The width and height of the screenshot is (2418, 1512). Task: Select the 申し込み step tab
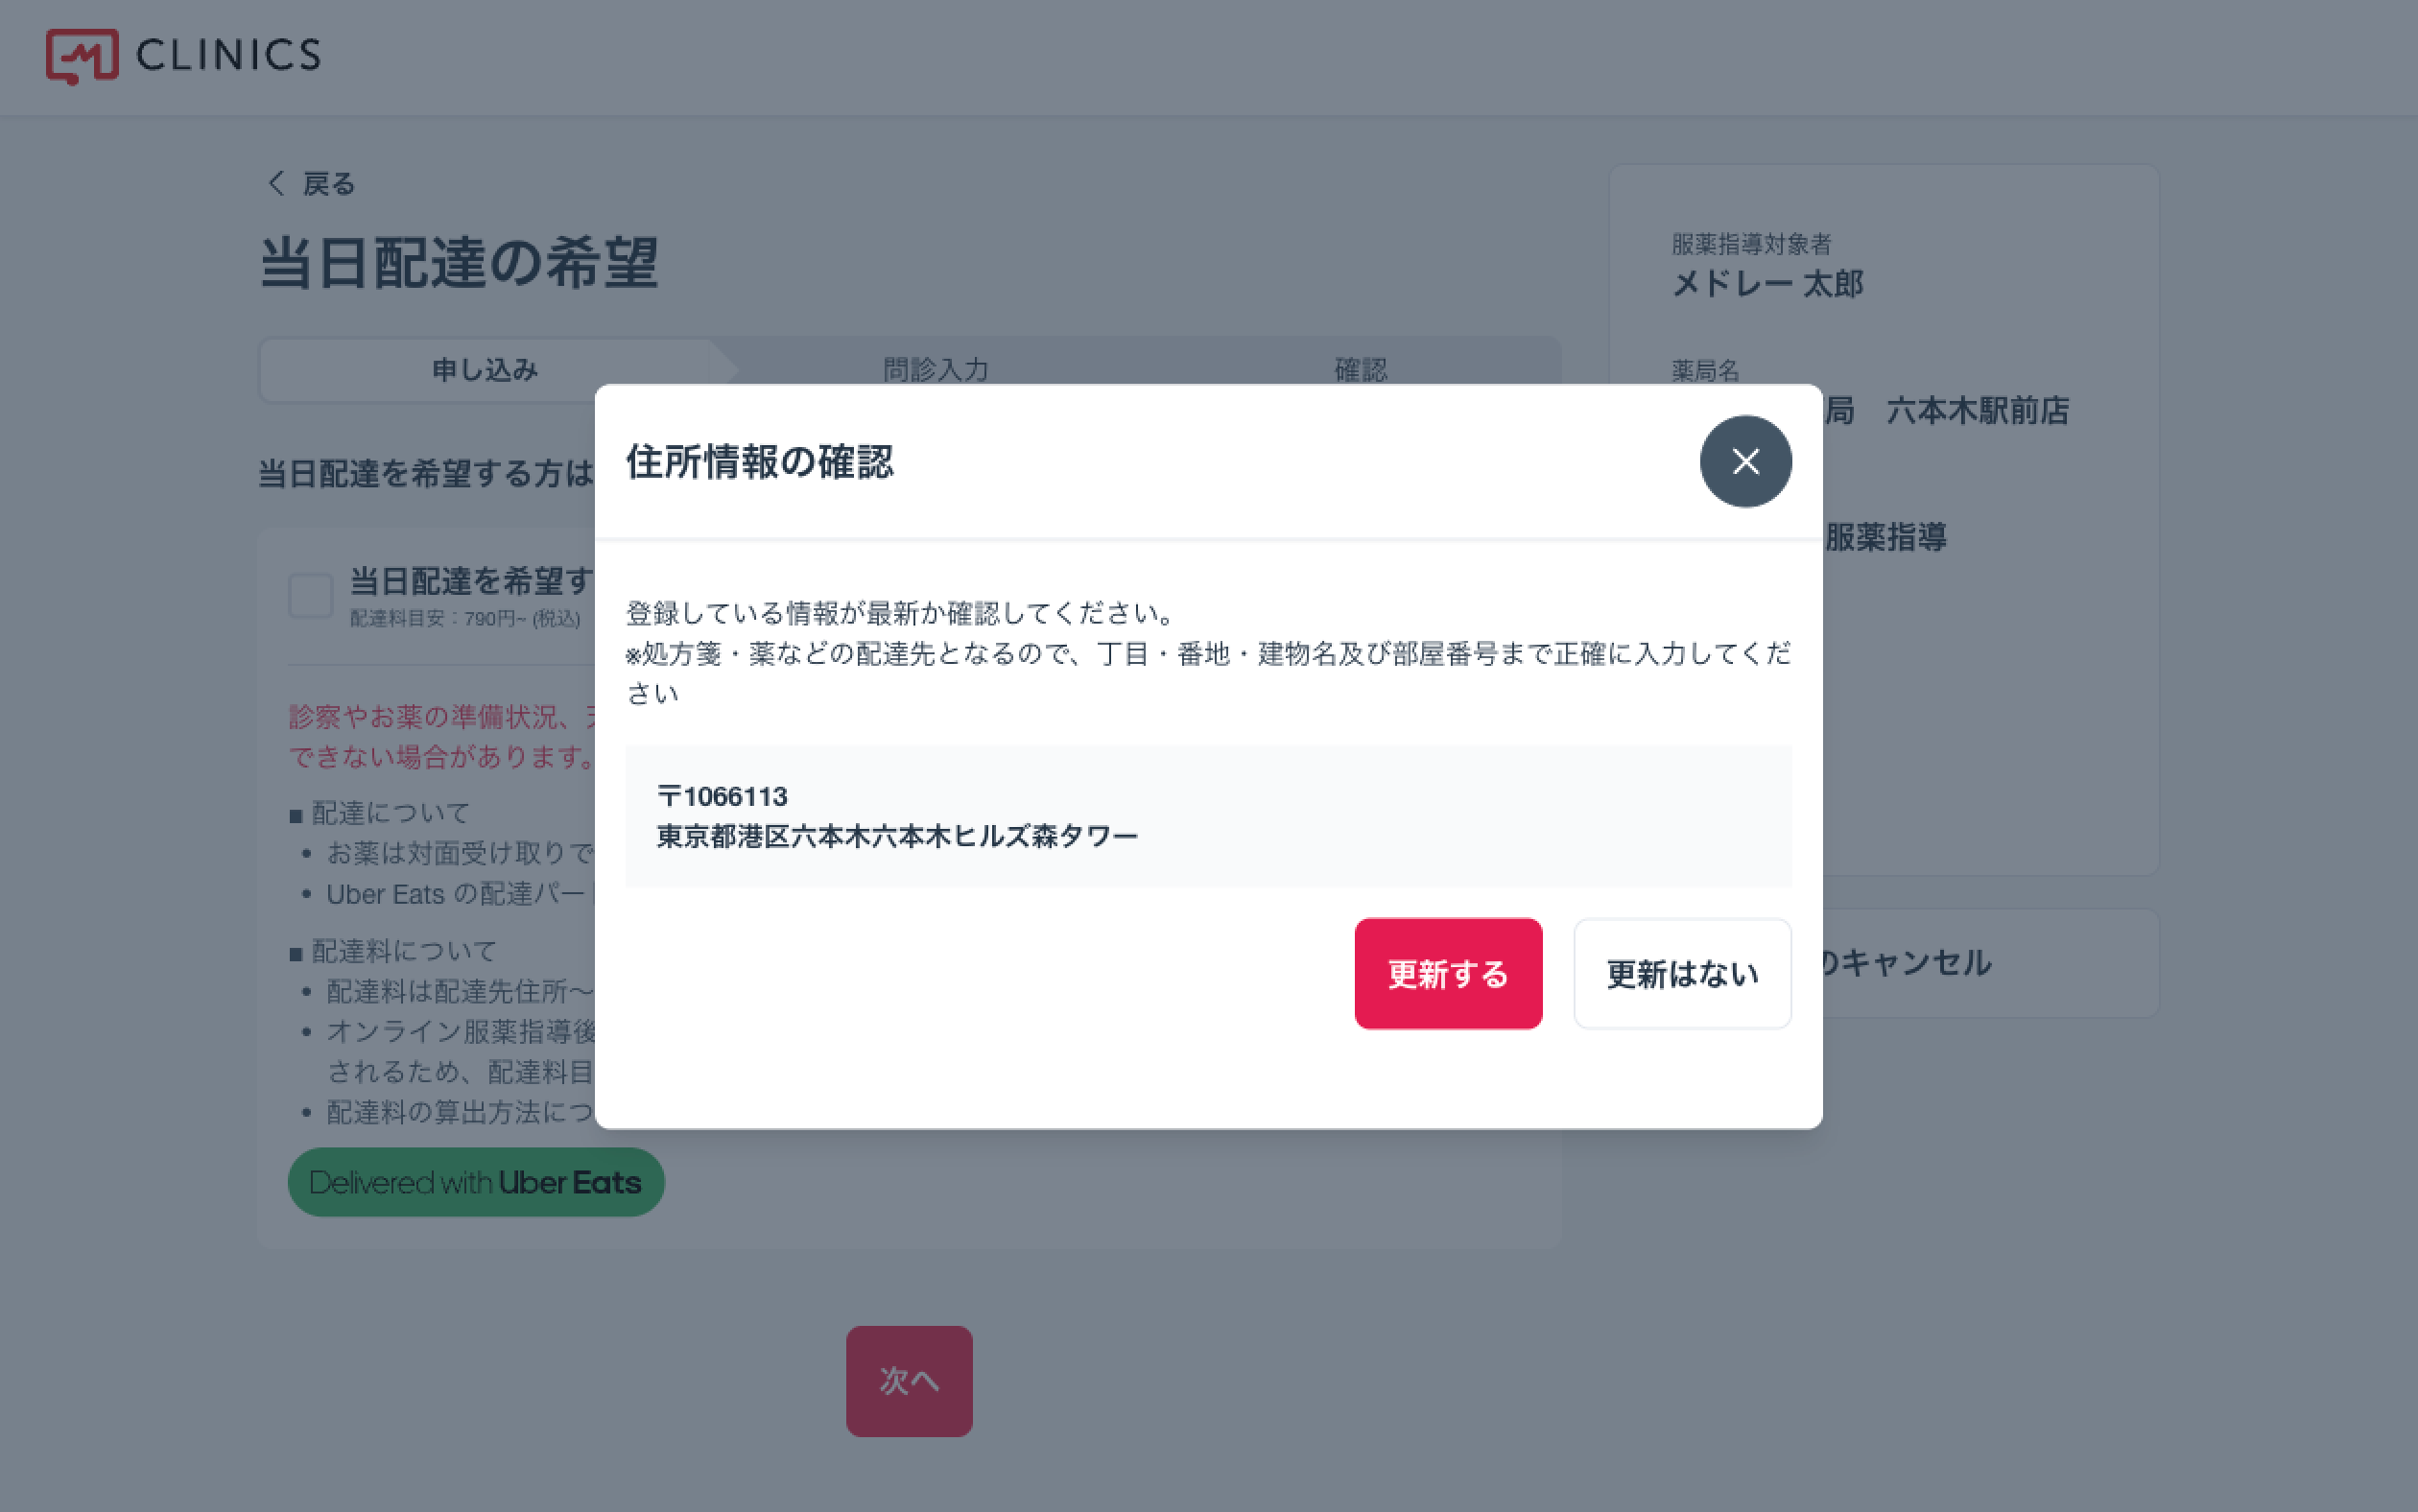[485, 370]
